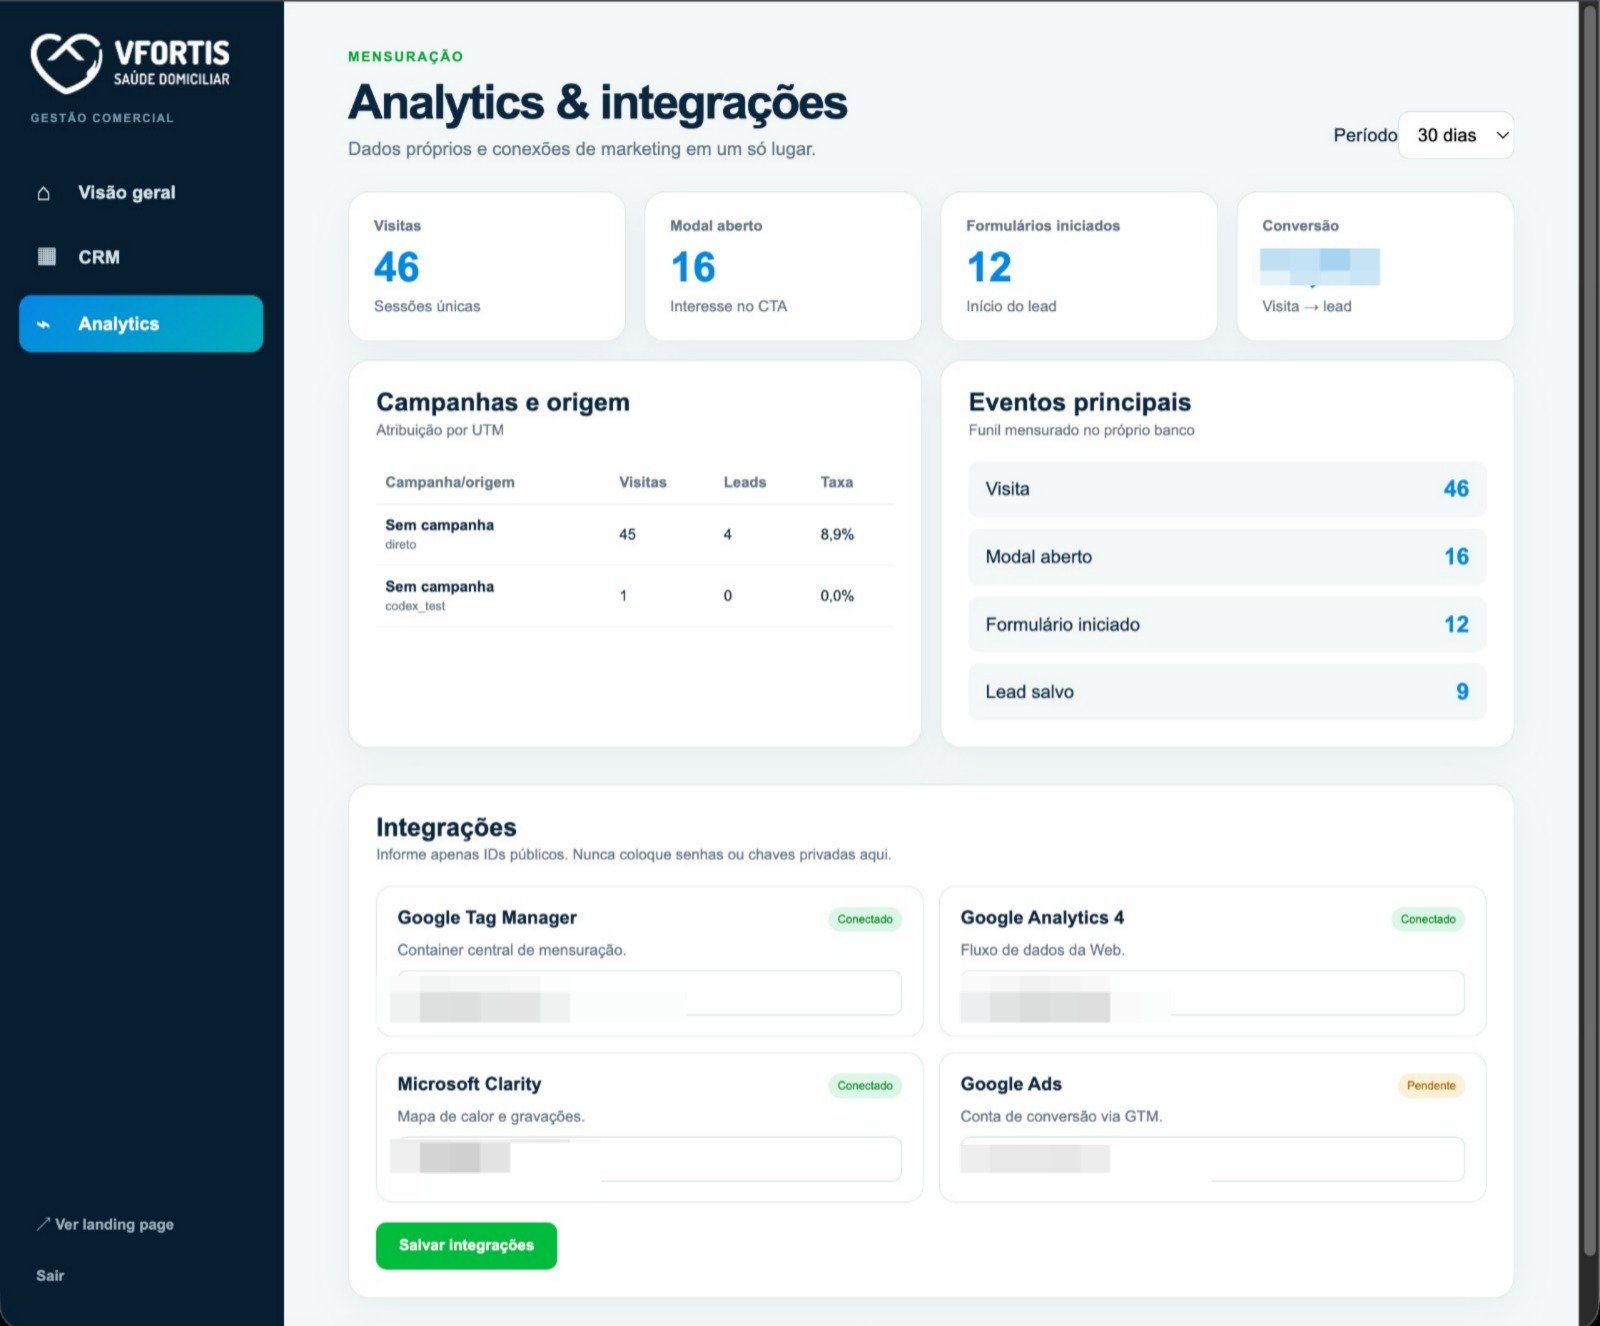Click the vertical scrollbar on the right edge
1600x1326 pixels.
(x=1590, y=630)
